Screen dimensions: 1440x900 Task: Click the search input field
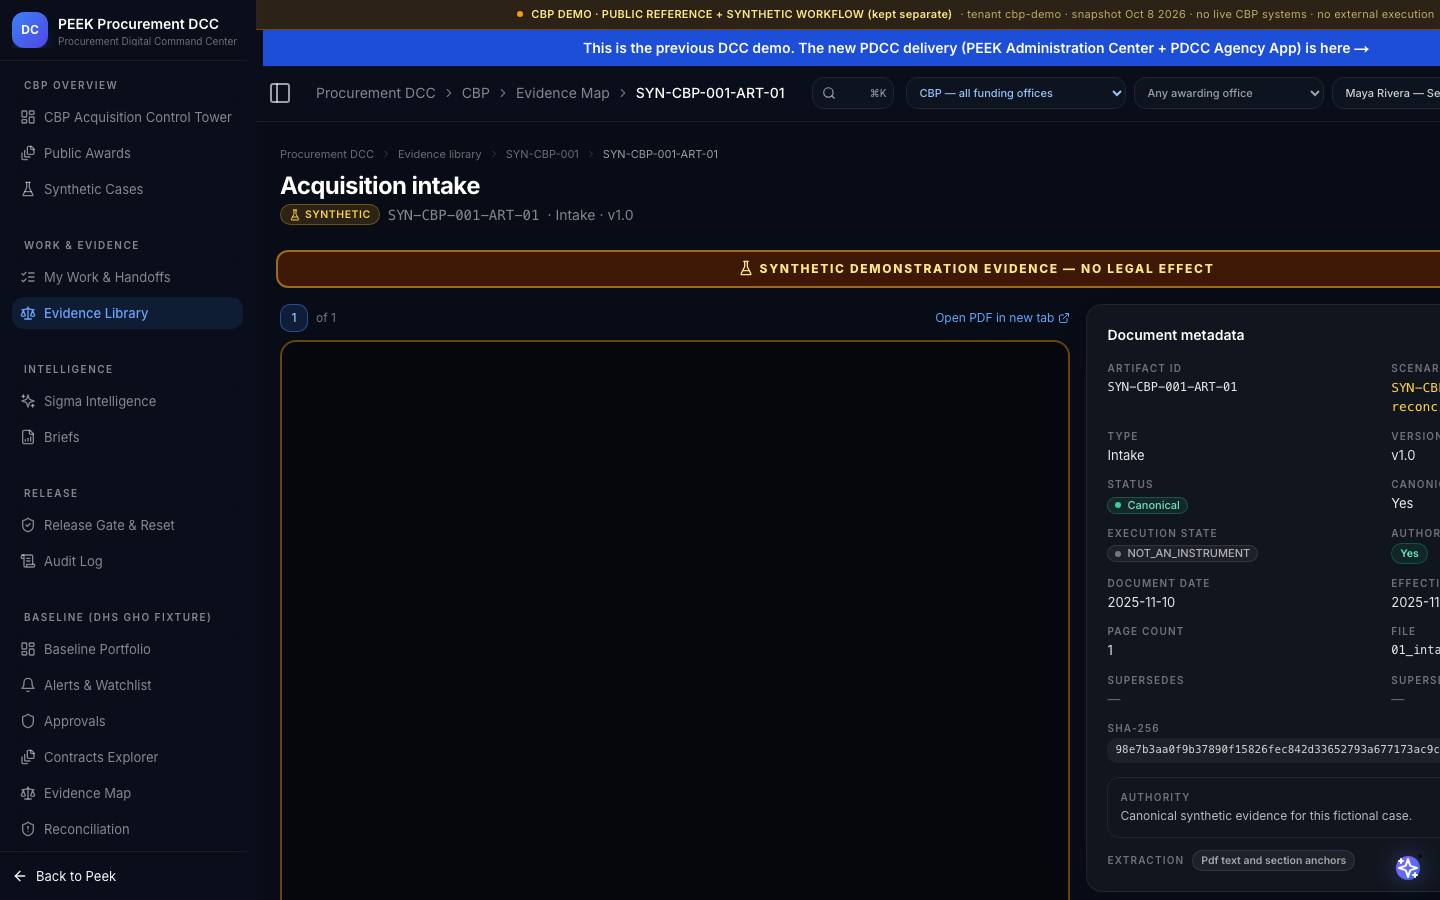[853, 93]
